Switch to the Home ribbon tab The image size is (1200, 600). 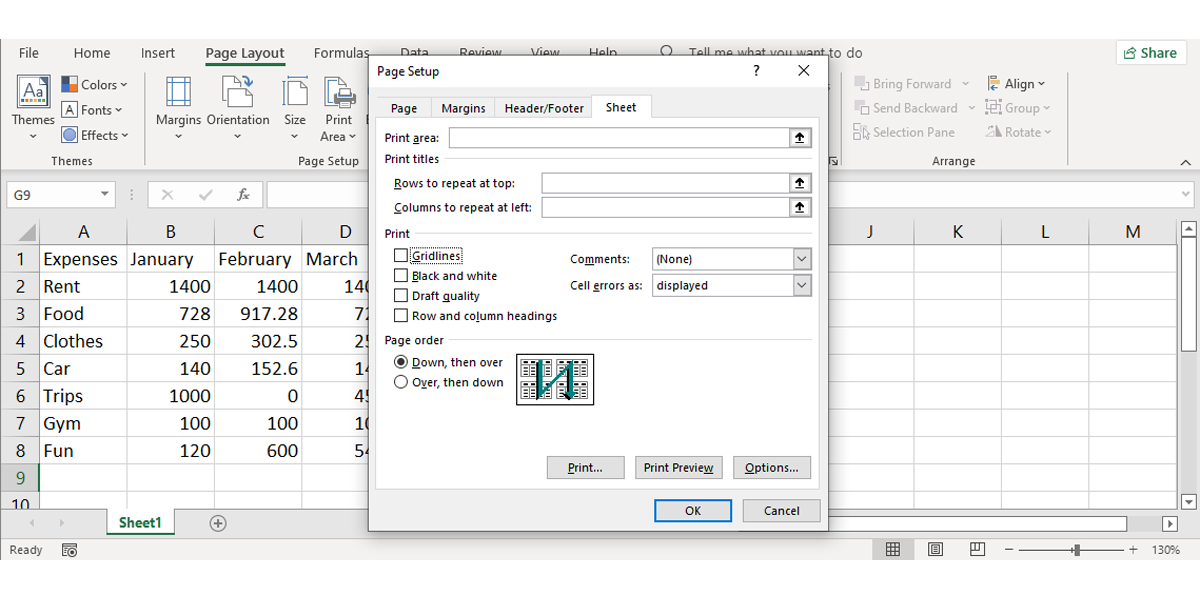click(x=92, y=53)
